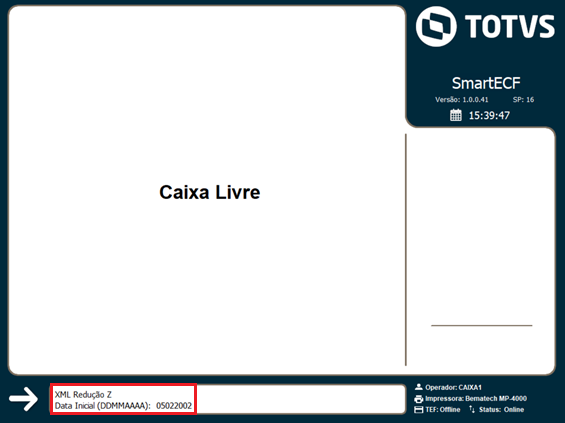Click the white arrow icon beside input
Viewport: 565px width, 423px height.
point(23,399)
